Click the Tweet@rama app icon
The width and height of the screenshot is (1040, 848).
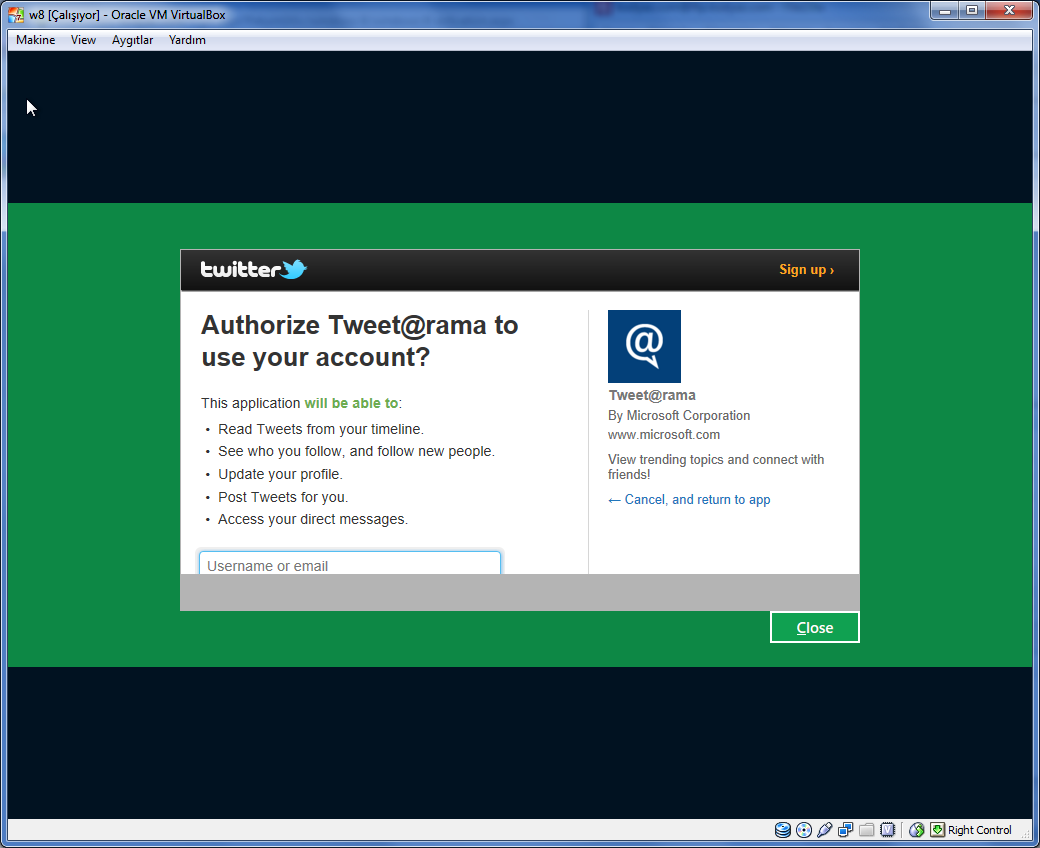(x=644, y=346)
